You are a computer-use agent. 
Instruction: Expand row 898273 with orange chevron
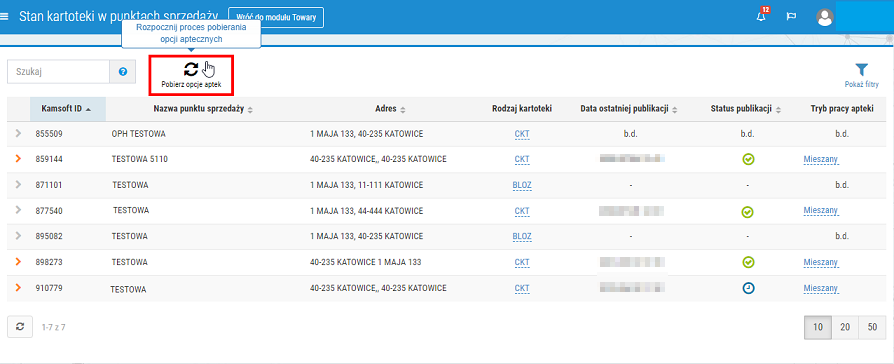[18, 262]
